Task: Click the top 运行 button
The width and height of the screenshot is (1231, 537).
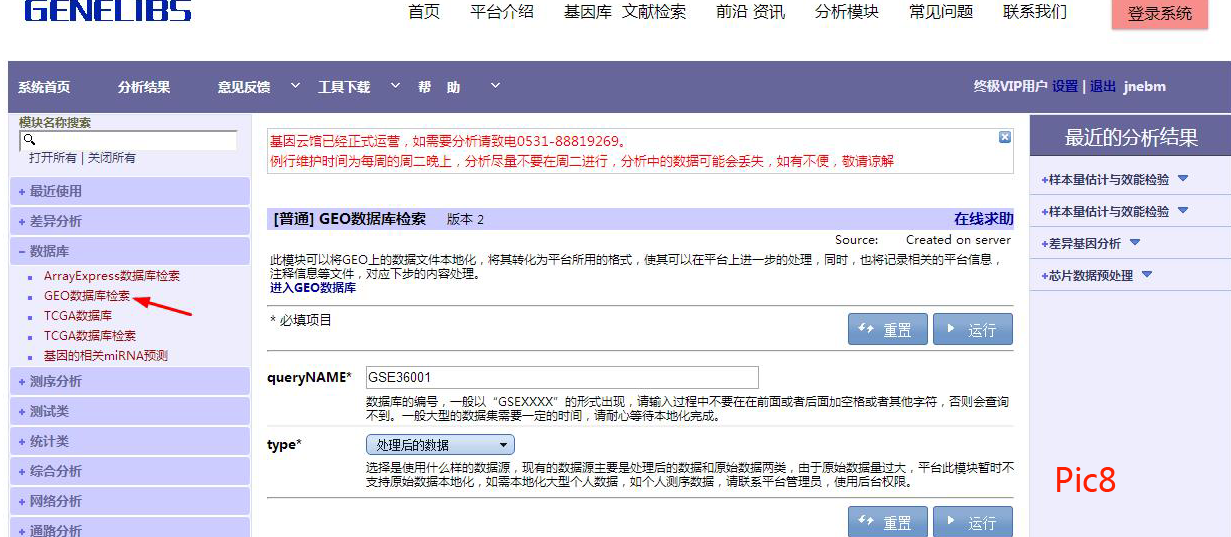Action: pyautogui.click(x=972, y=330)
